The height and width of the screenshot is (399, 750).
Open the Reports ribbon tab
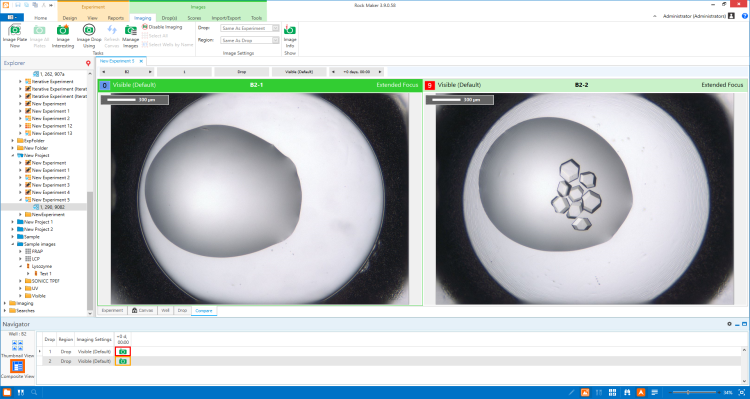[x=115, y=18]
